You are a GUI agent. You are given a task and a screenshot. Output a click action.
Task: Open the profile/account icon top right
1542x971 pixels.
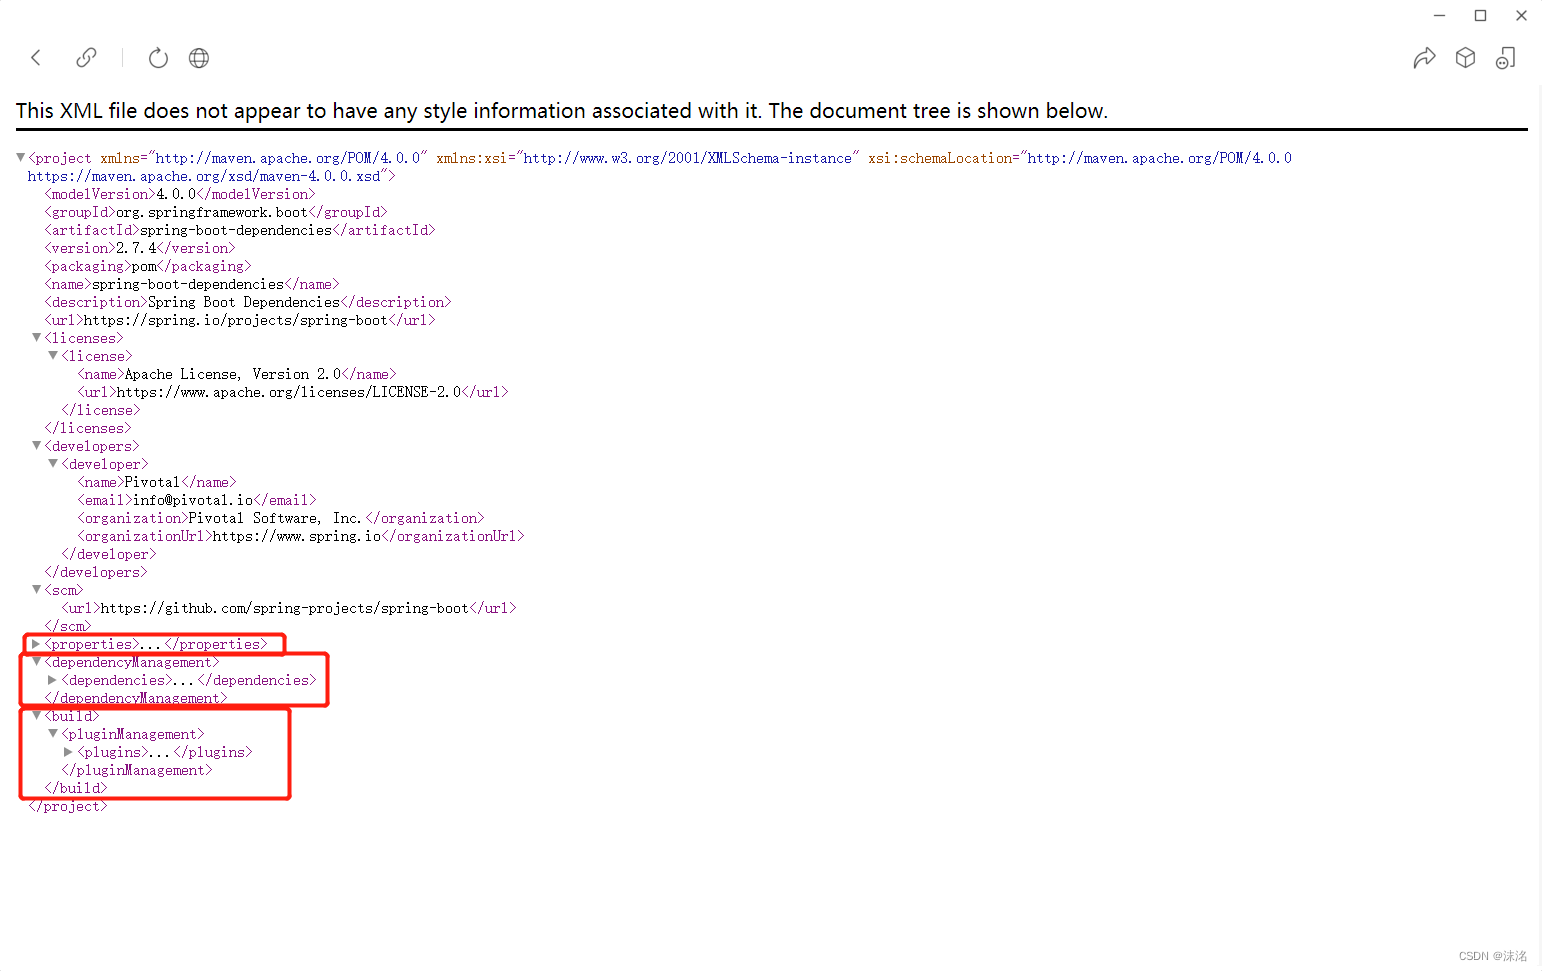[x=1506, y=58]
